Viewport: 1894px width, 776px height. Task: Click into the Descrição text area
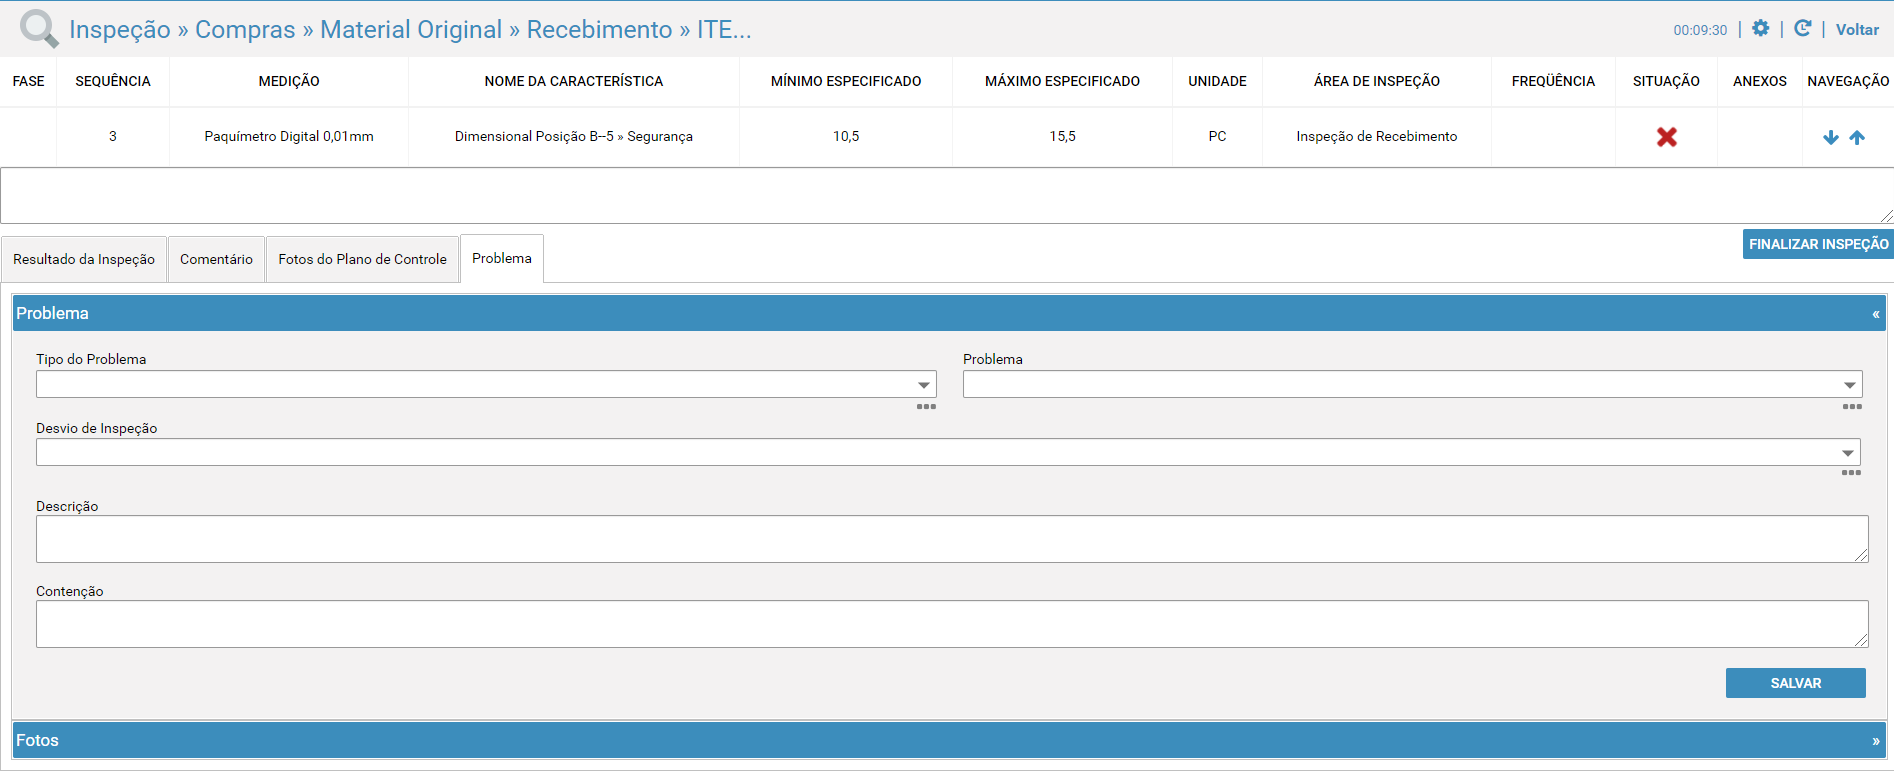[952, 539]
